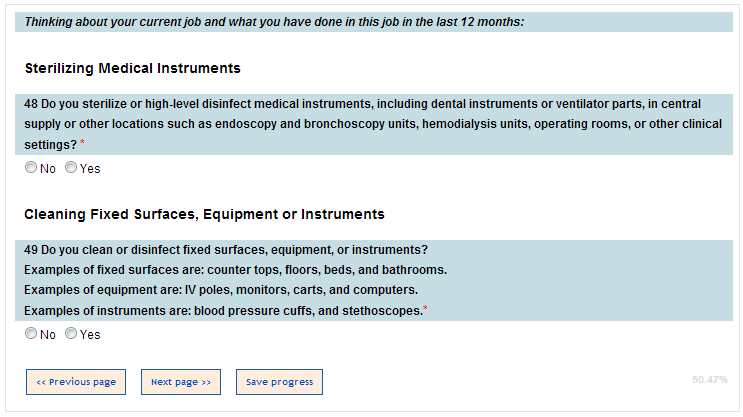Screen dimensions: 743x417
Task: Select Yes radio for question 48
Action: [71, 168]
